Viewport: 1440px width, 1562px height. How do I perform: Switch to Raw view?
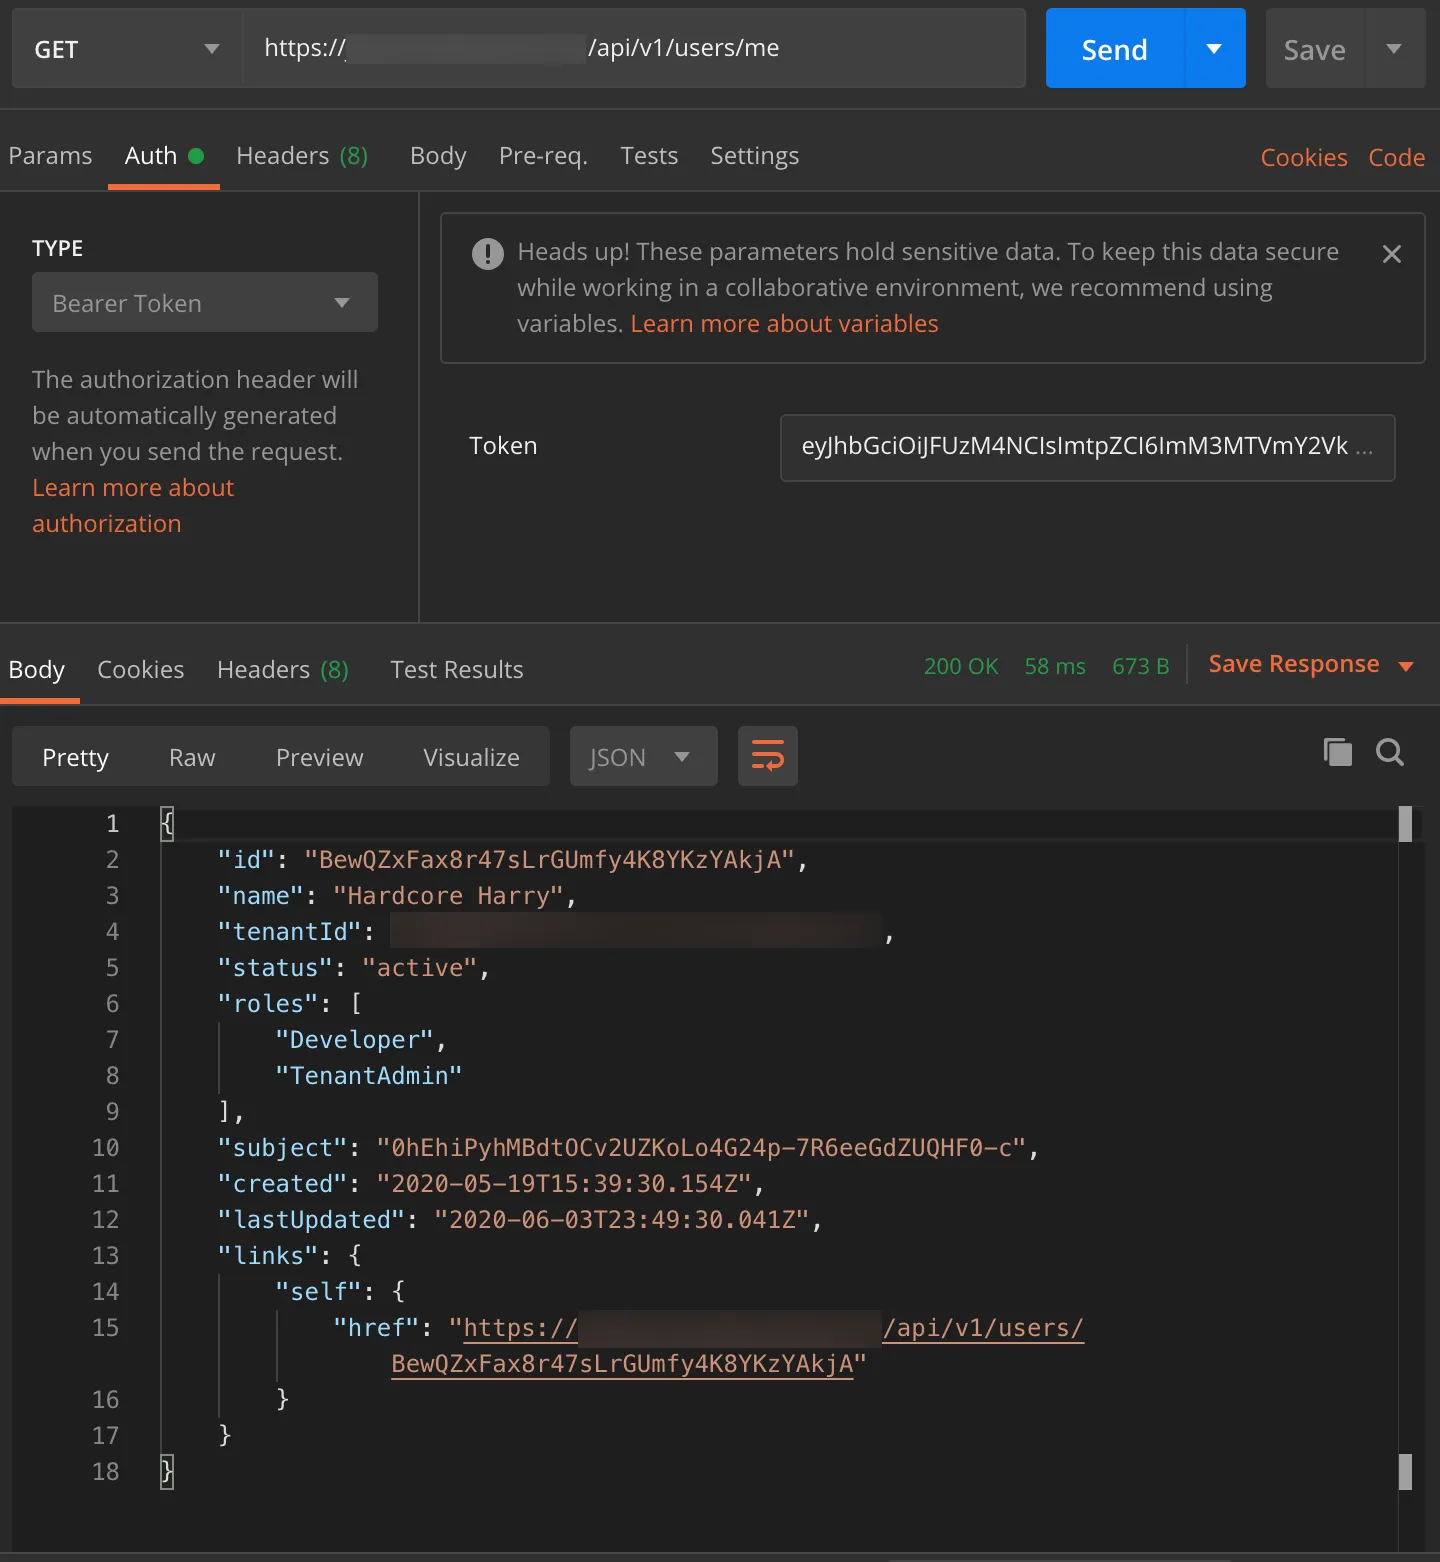(192, 757)
